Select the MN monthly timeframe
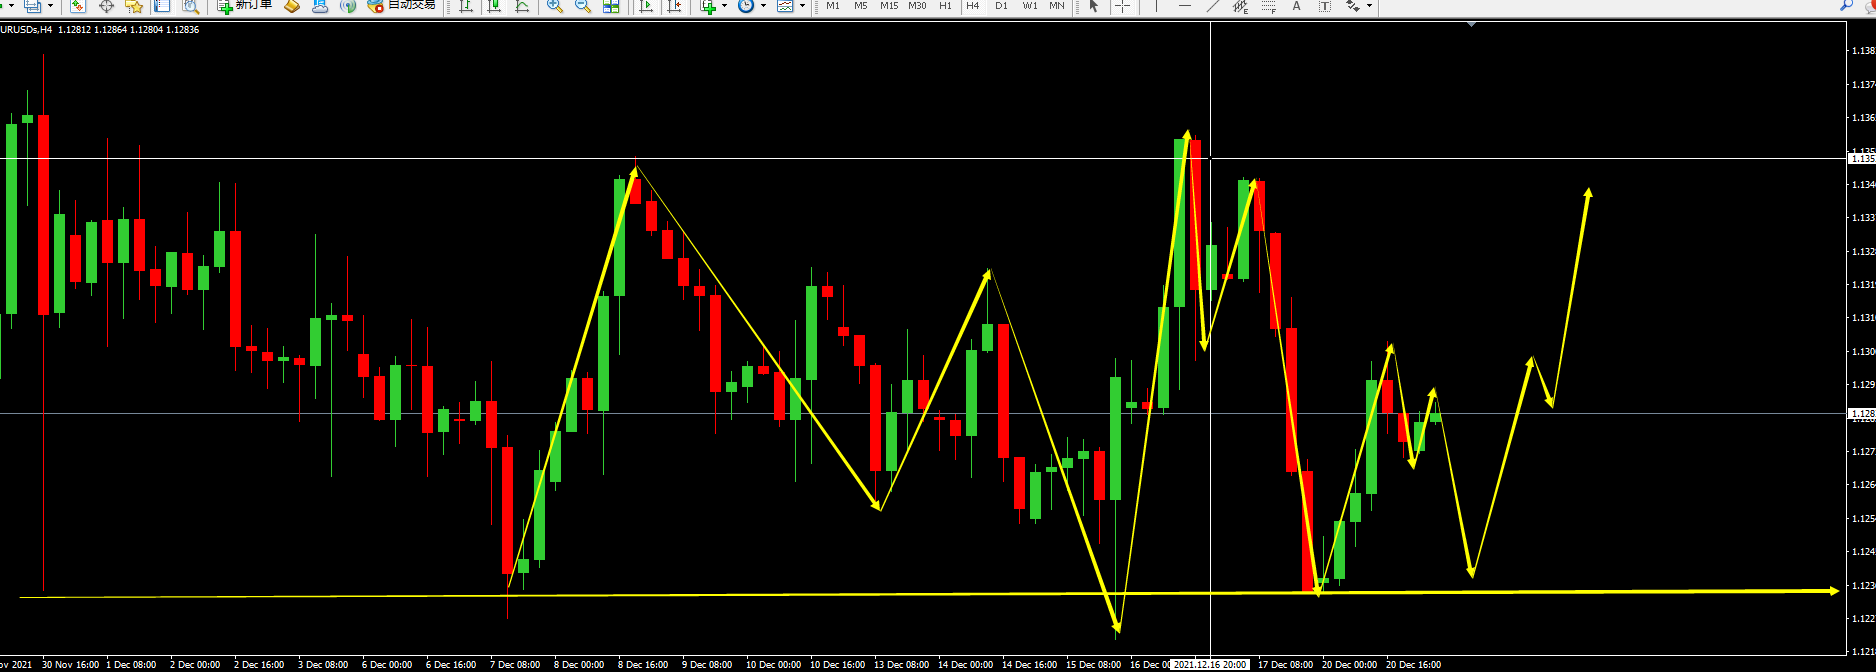This screenshot has height=672, width=1876. pyautogui.click(x=1057, y=6)
